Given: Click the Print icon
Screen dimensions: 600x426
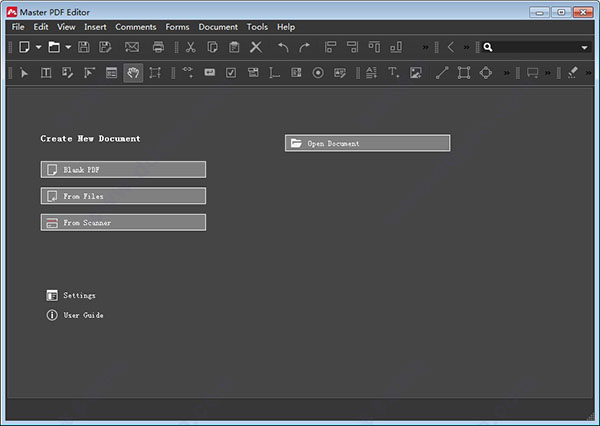Looking at the screenshot, I should coord(158,47).
